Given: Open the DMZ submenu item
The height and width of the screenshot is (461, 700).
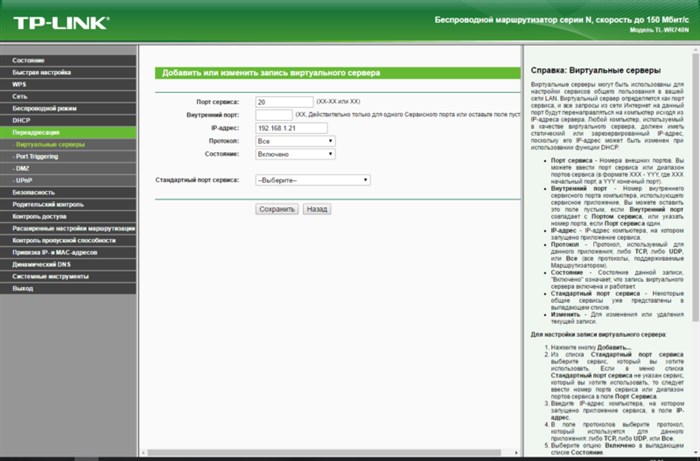Looking at the screenshot, I should coord(68,169).
